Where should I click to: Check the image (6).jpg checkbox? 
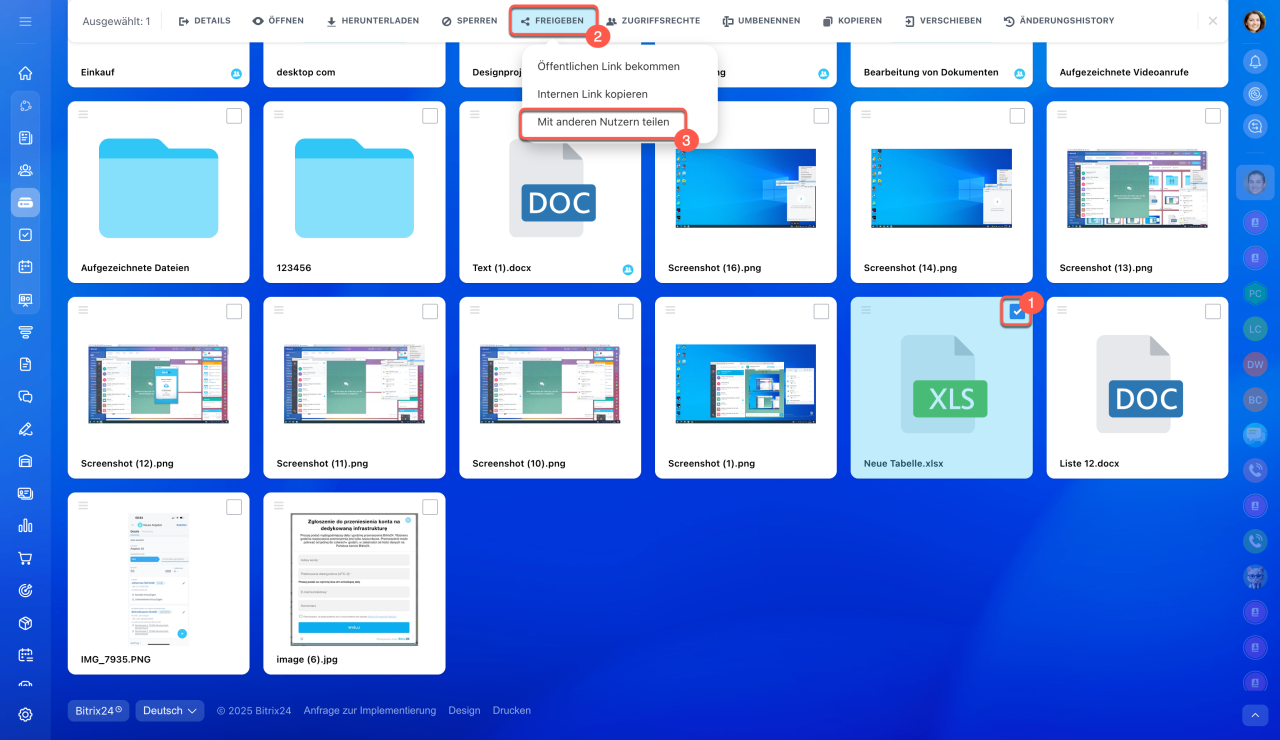[x=430, y=507]
